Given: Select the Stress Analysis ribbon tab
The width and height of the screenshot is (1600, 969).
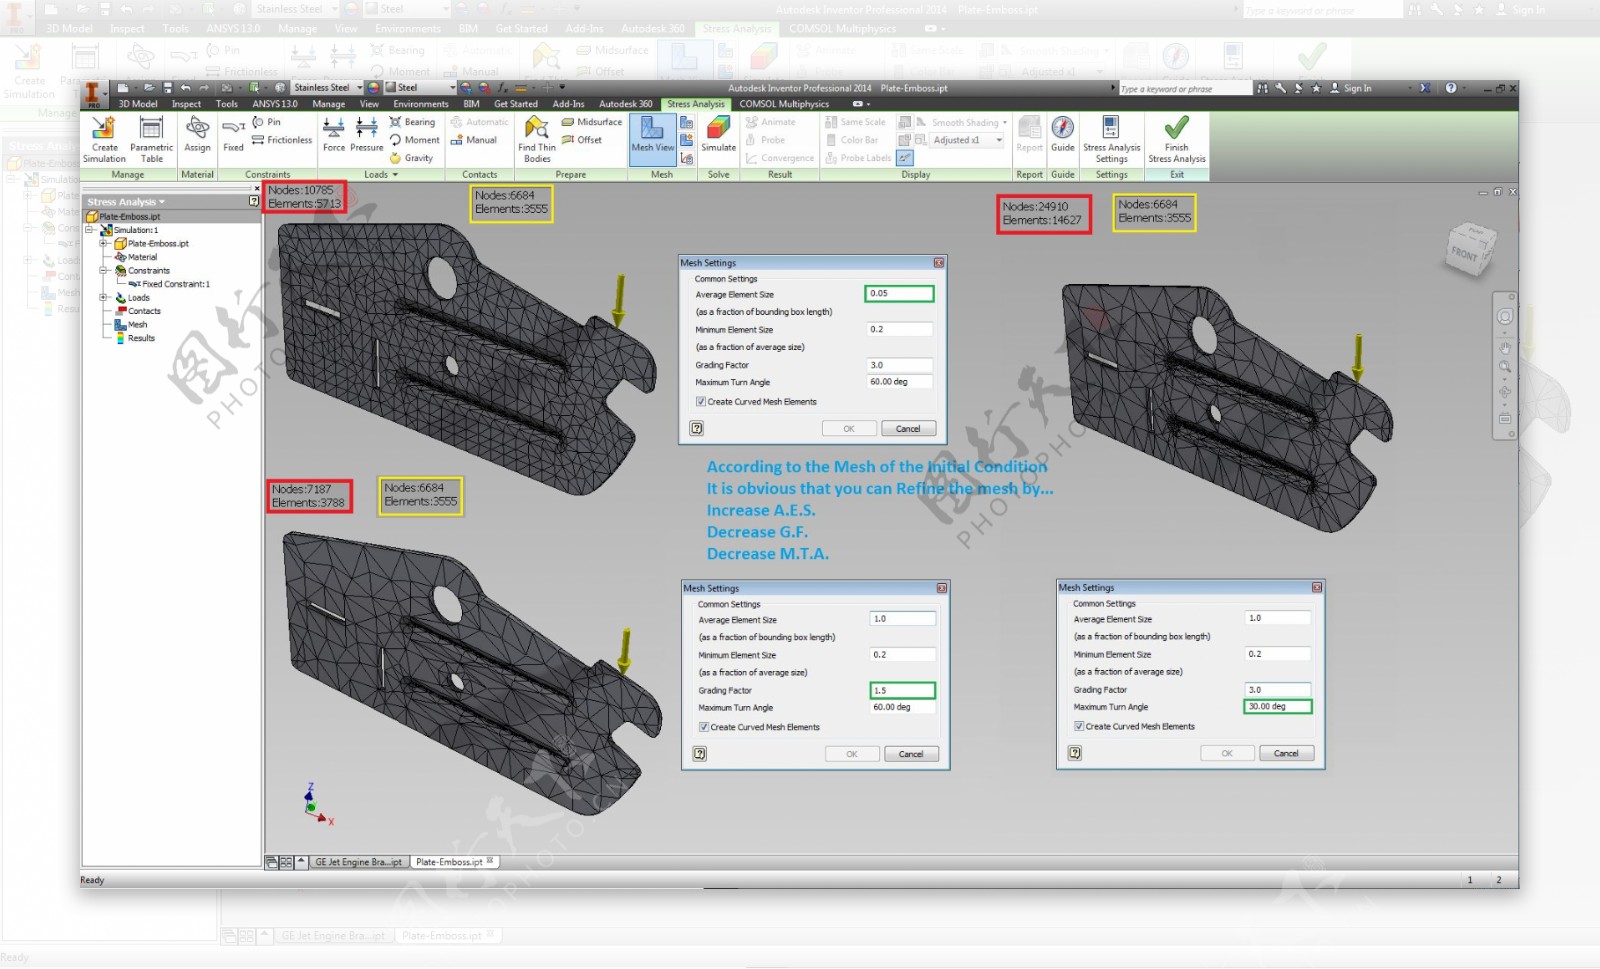Looking at the screenshot, I should pos(695,104).
